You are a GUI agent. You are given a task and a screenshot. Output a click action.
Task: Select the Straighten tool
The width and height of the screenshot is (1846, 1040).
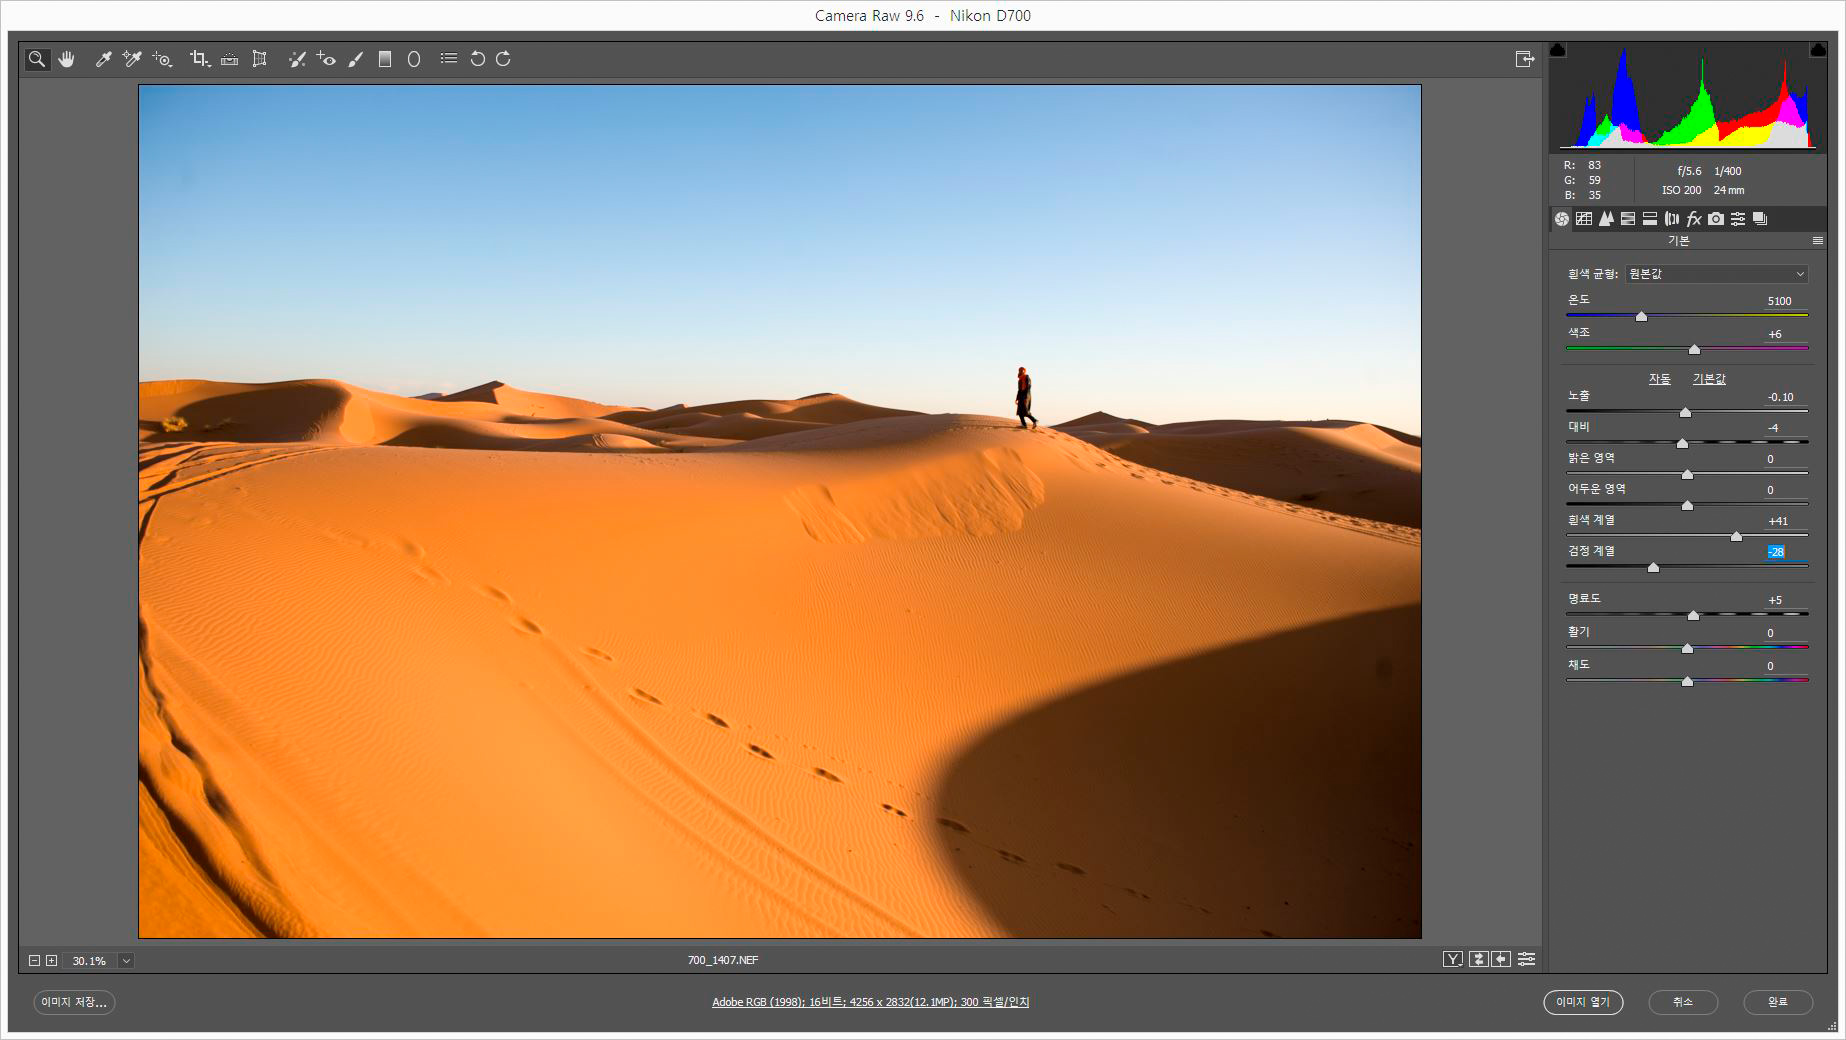click(x=229, y=59)
